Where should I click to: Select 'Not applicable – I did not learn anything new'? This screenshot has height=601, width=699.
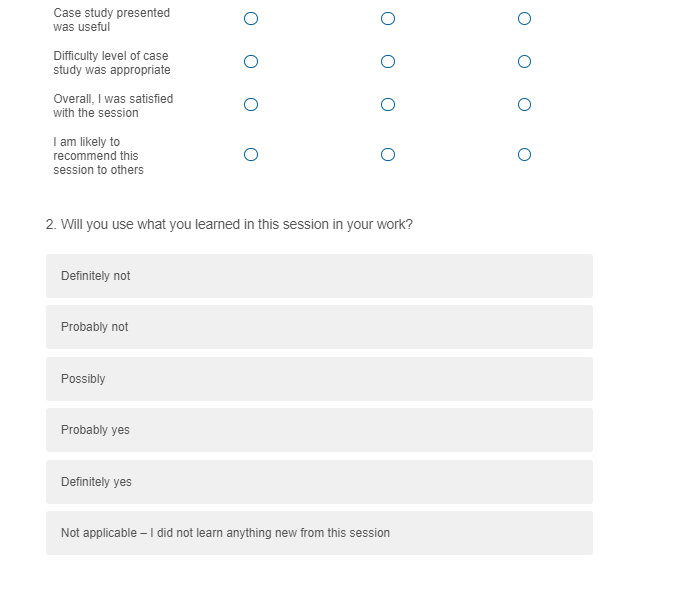click(319, 533)
